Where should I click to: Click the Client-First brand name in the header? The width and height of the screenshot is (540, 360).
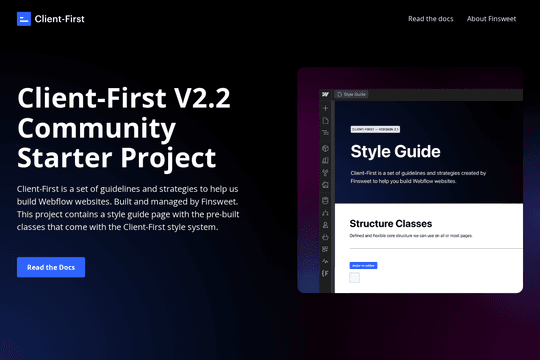click(59, 19)
